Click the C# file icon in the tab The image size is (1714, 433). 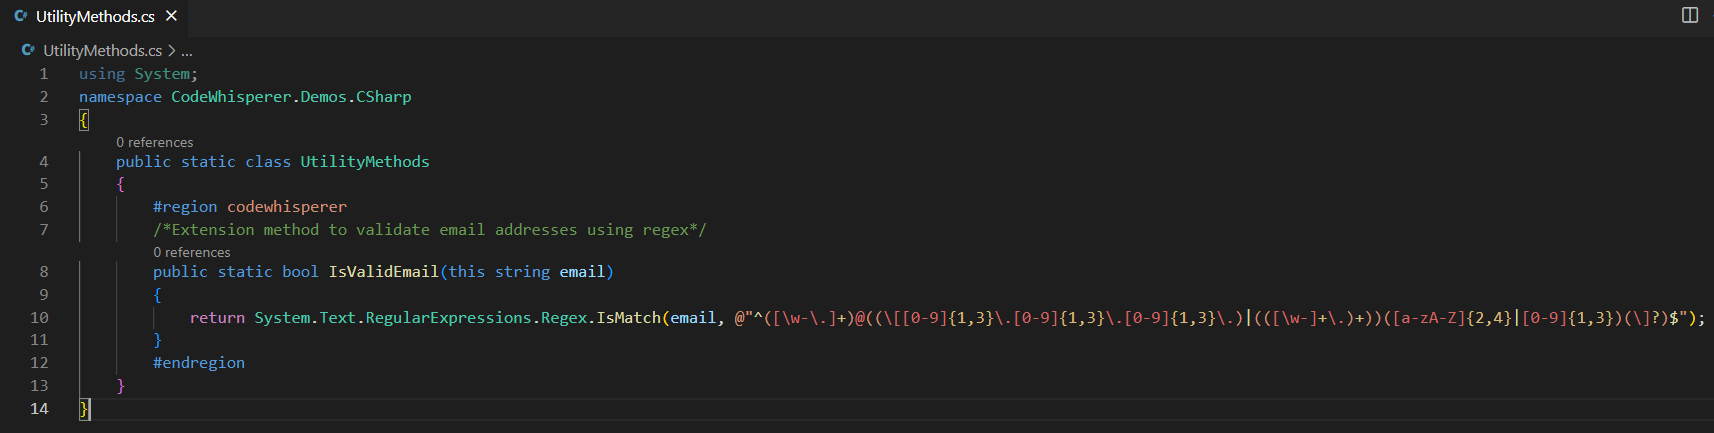pyautogui.click(x=20, y=16)
